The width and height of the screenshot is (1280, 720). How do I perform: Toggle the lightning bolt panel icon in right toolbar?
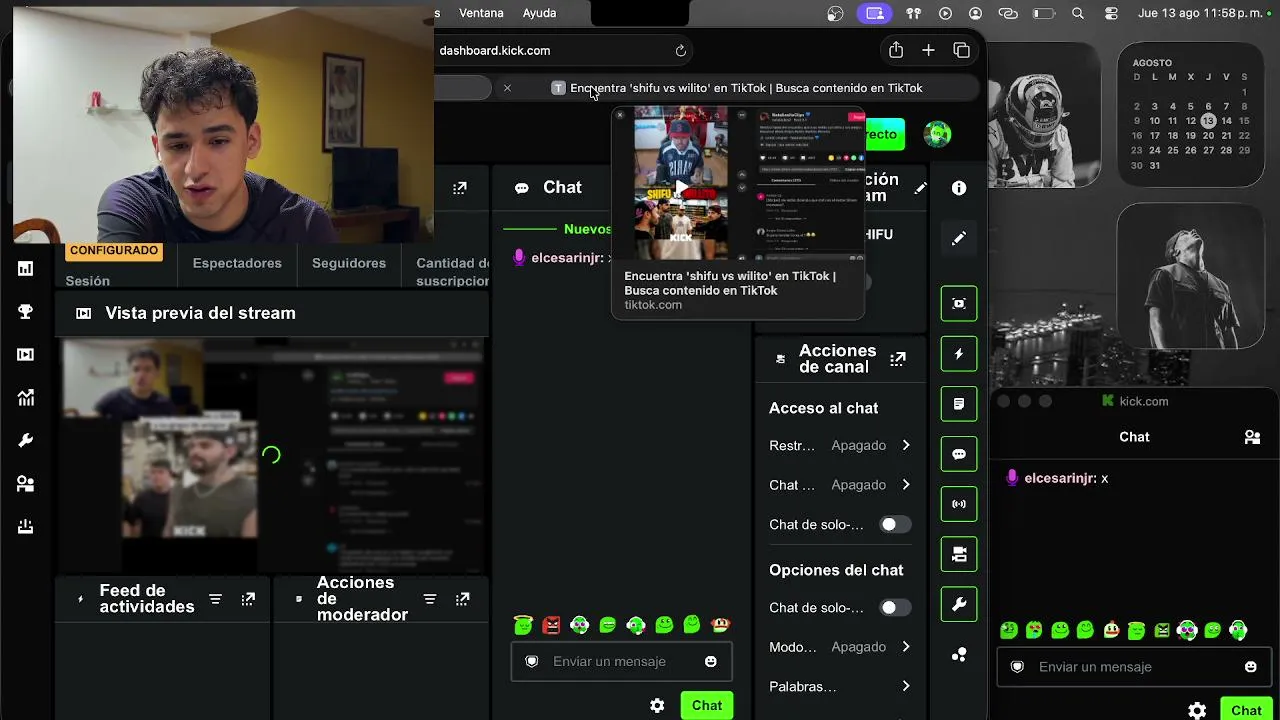[x=959, y=354]
